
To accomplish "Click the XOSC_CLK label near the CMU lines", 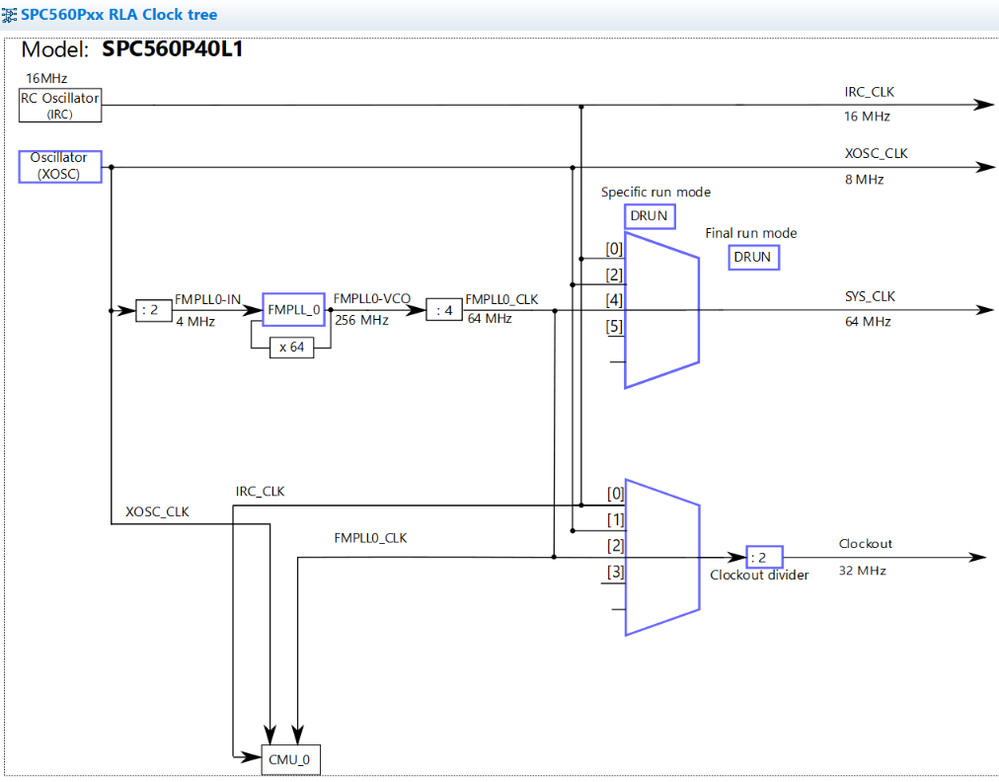I will pyautogui.click(x=157, y=512).
